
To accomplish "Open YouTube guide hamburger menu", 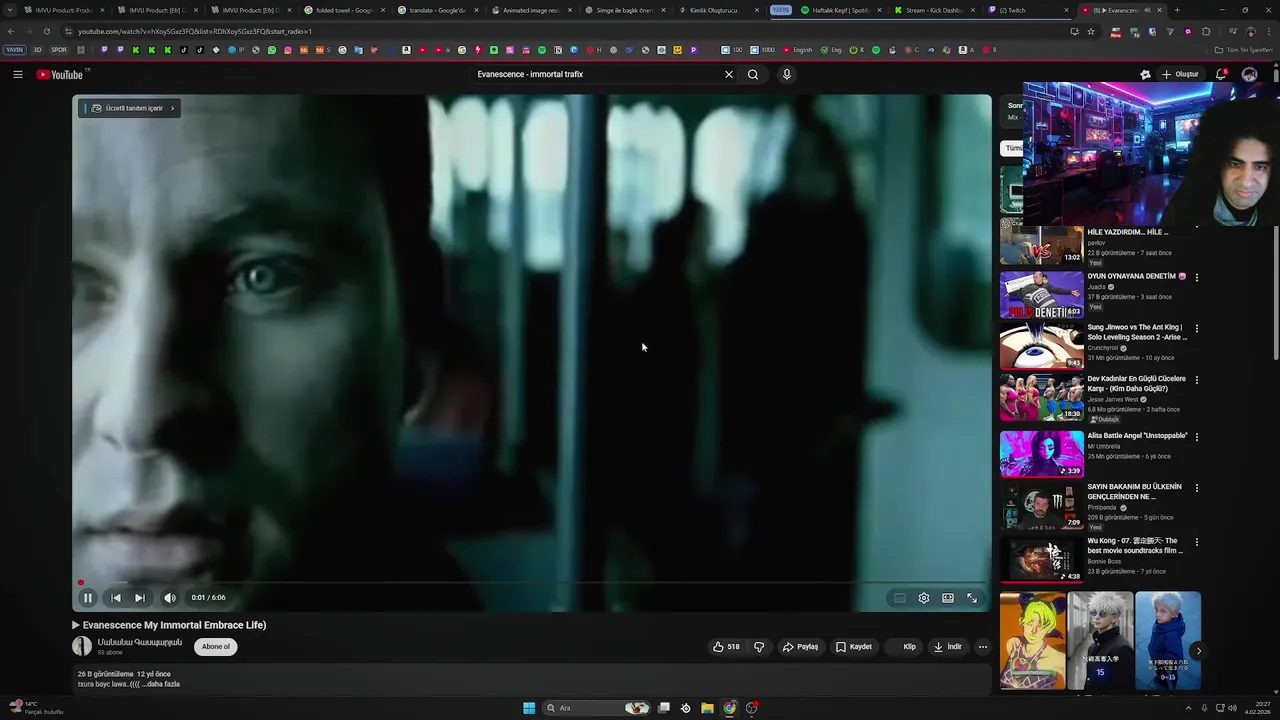I will (17, 74).
